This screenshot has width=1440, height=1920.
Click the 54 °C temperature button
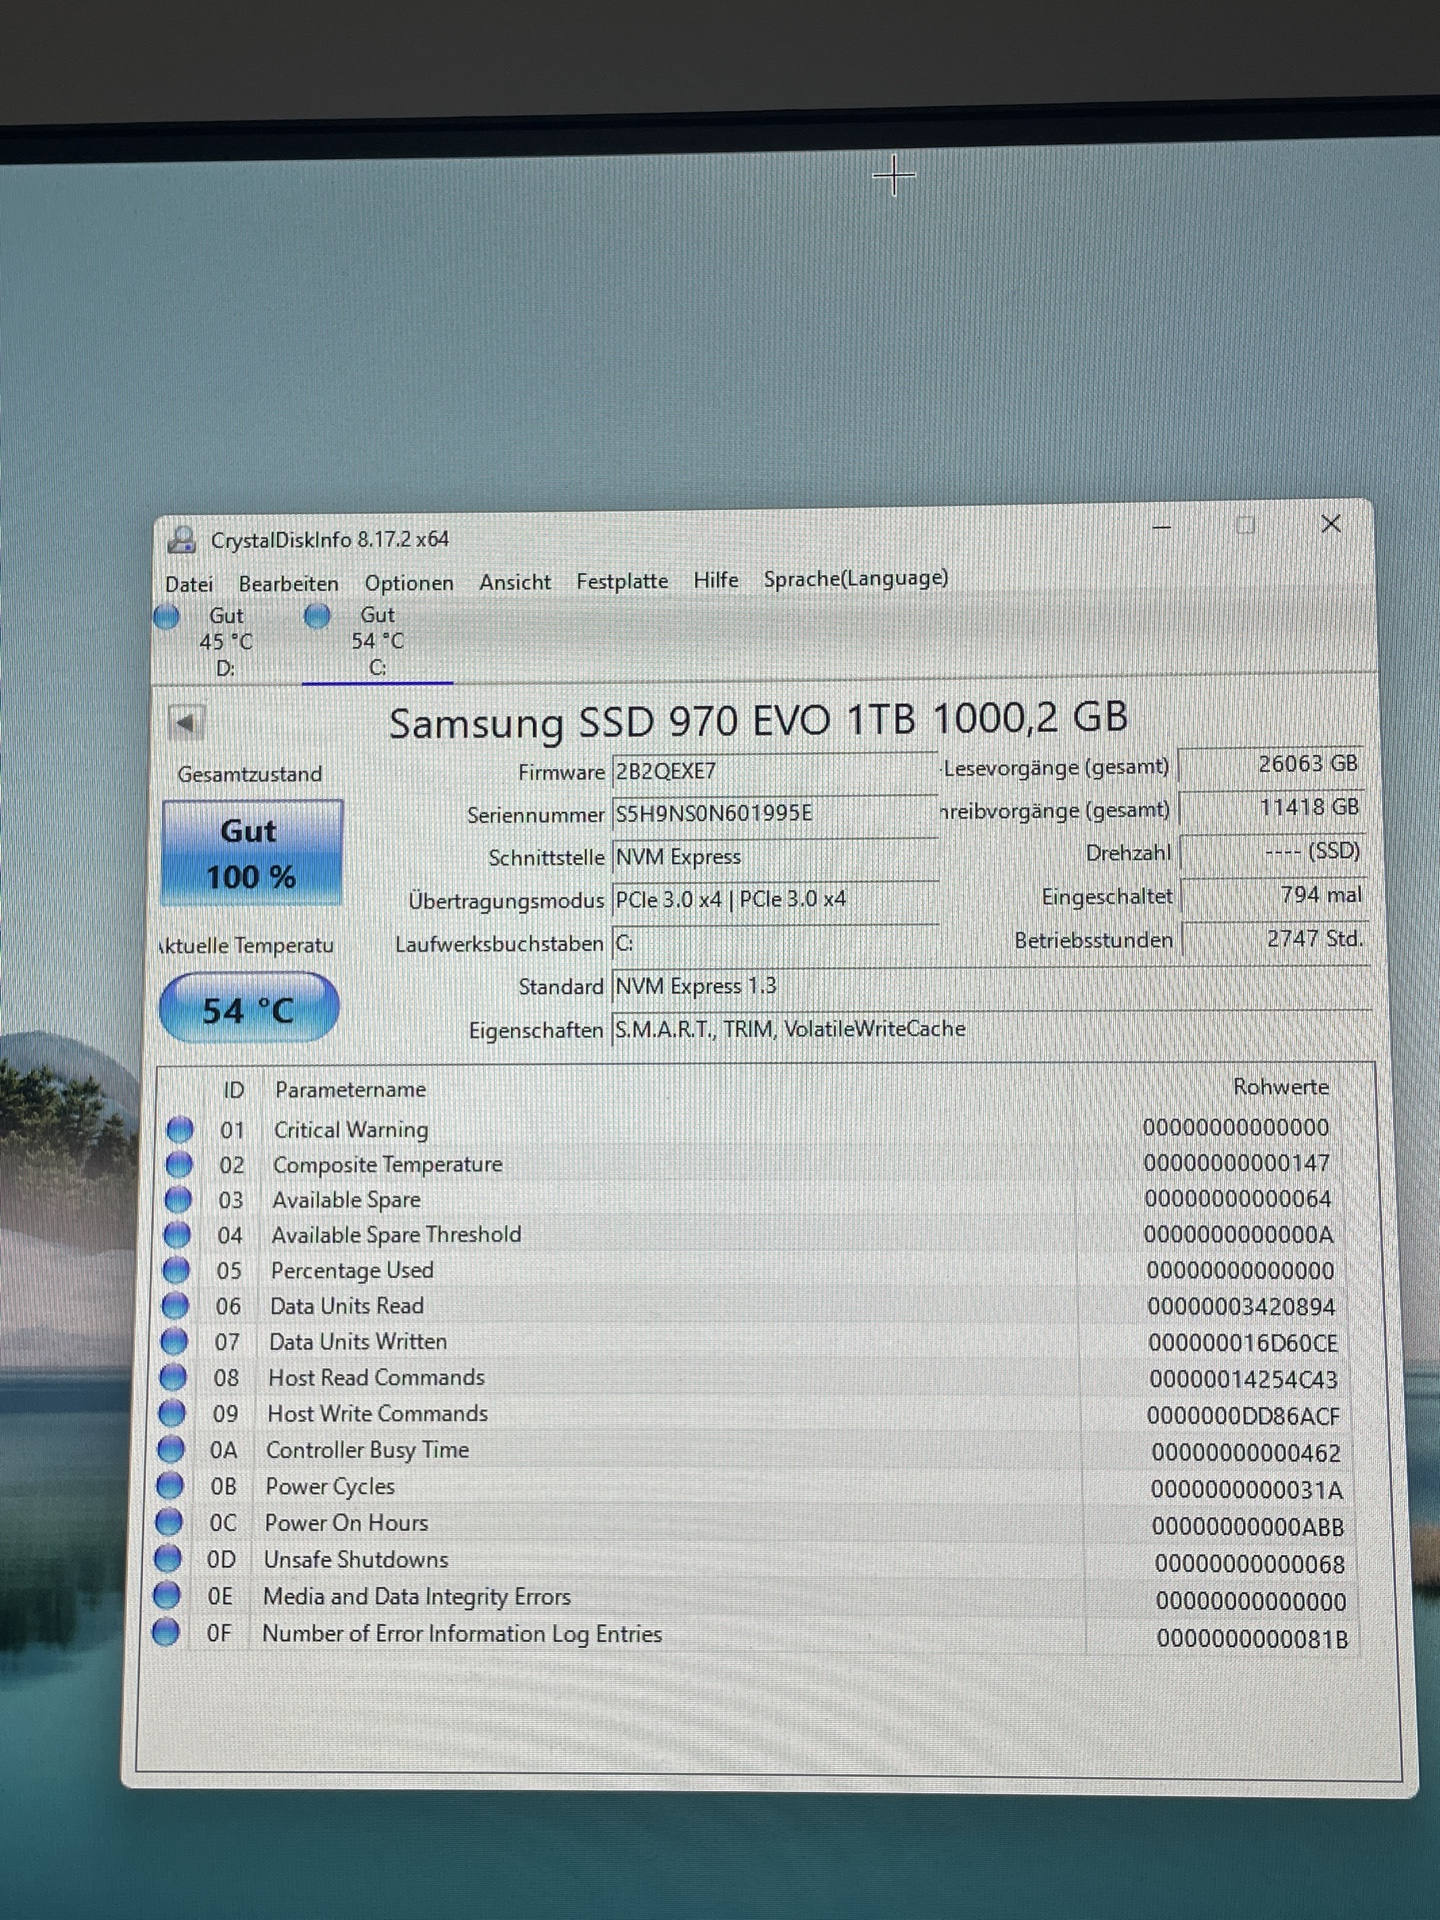coord(249,1009)
